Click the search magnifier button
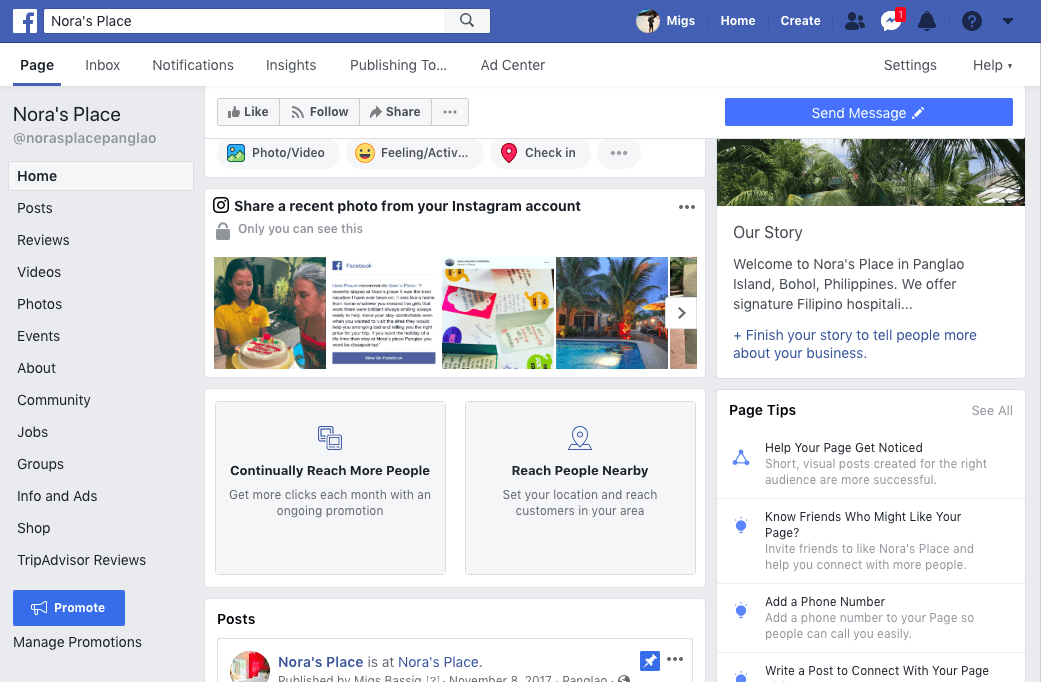 tap(467, 21)
